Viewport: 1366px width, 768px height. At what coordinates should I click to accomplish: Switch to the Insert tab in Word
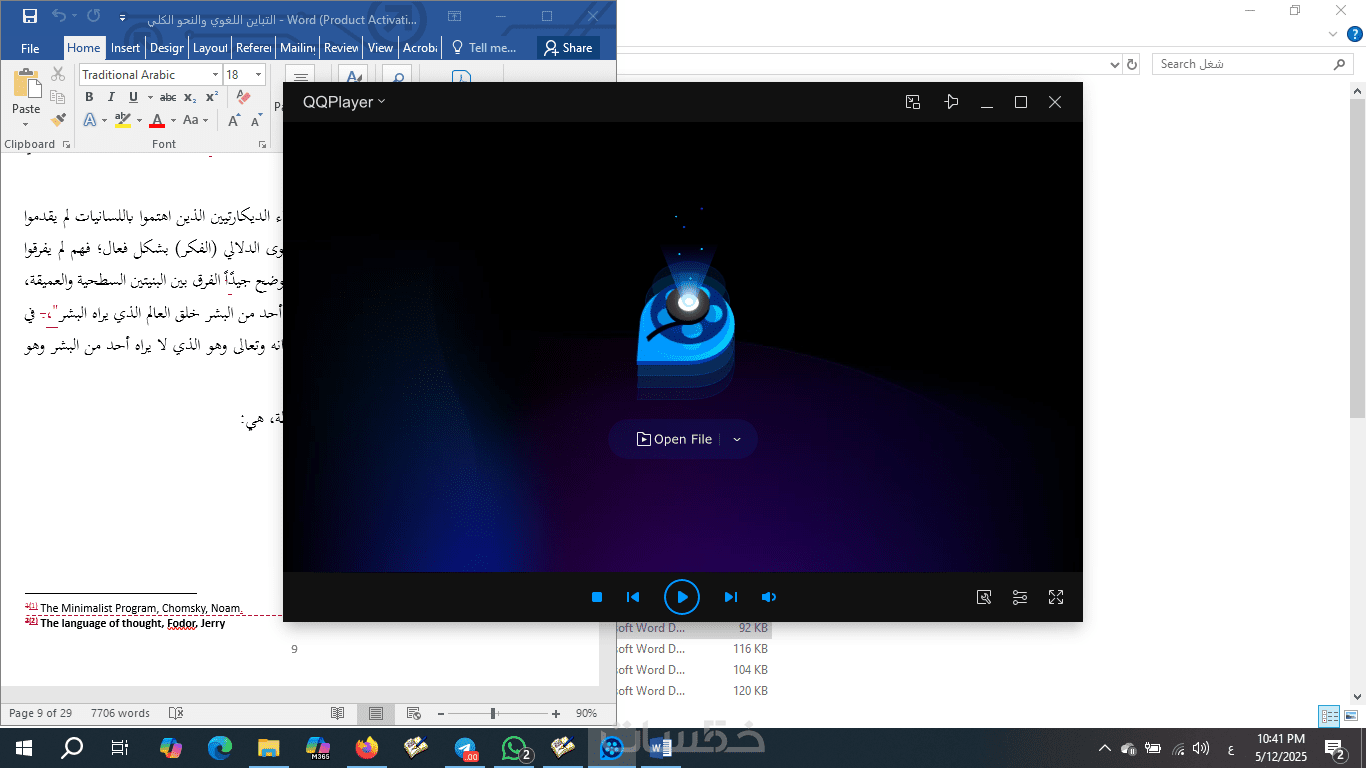click(126, 48)
